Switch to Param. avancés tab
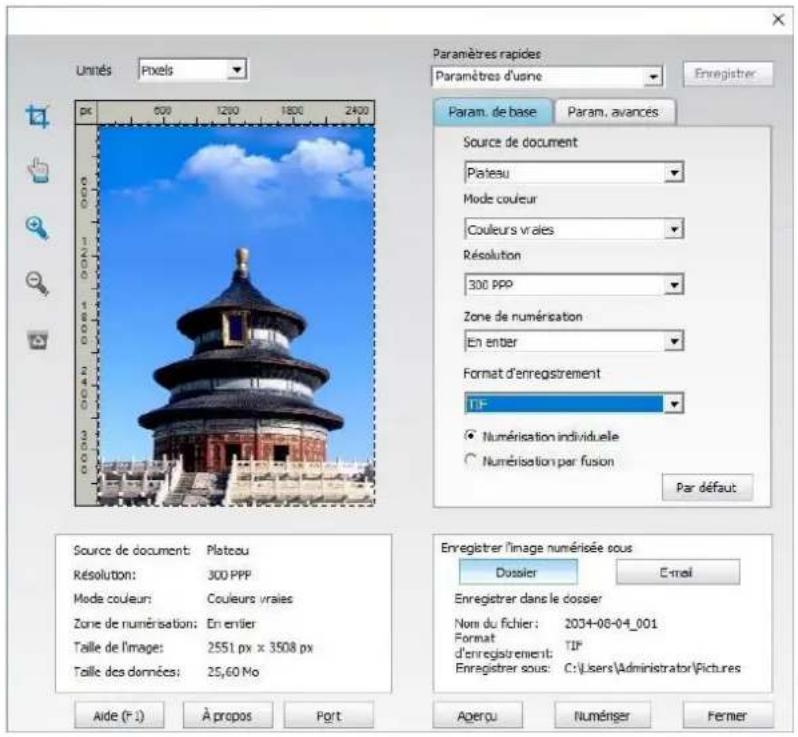The width and height of the screenshot is (798, 737). coord(614,112)
